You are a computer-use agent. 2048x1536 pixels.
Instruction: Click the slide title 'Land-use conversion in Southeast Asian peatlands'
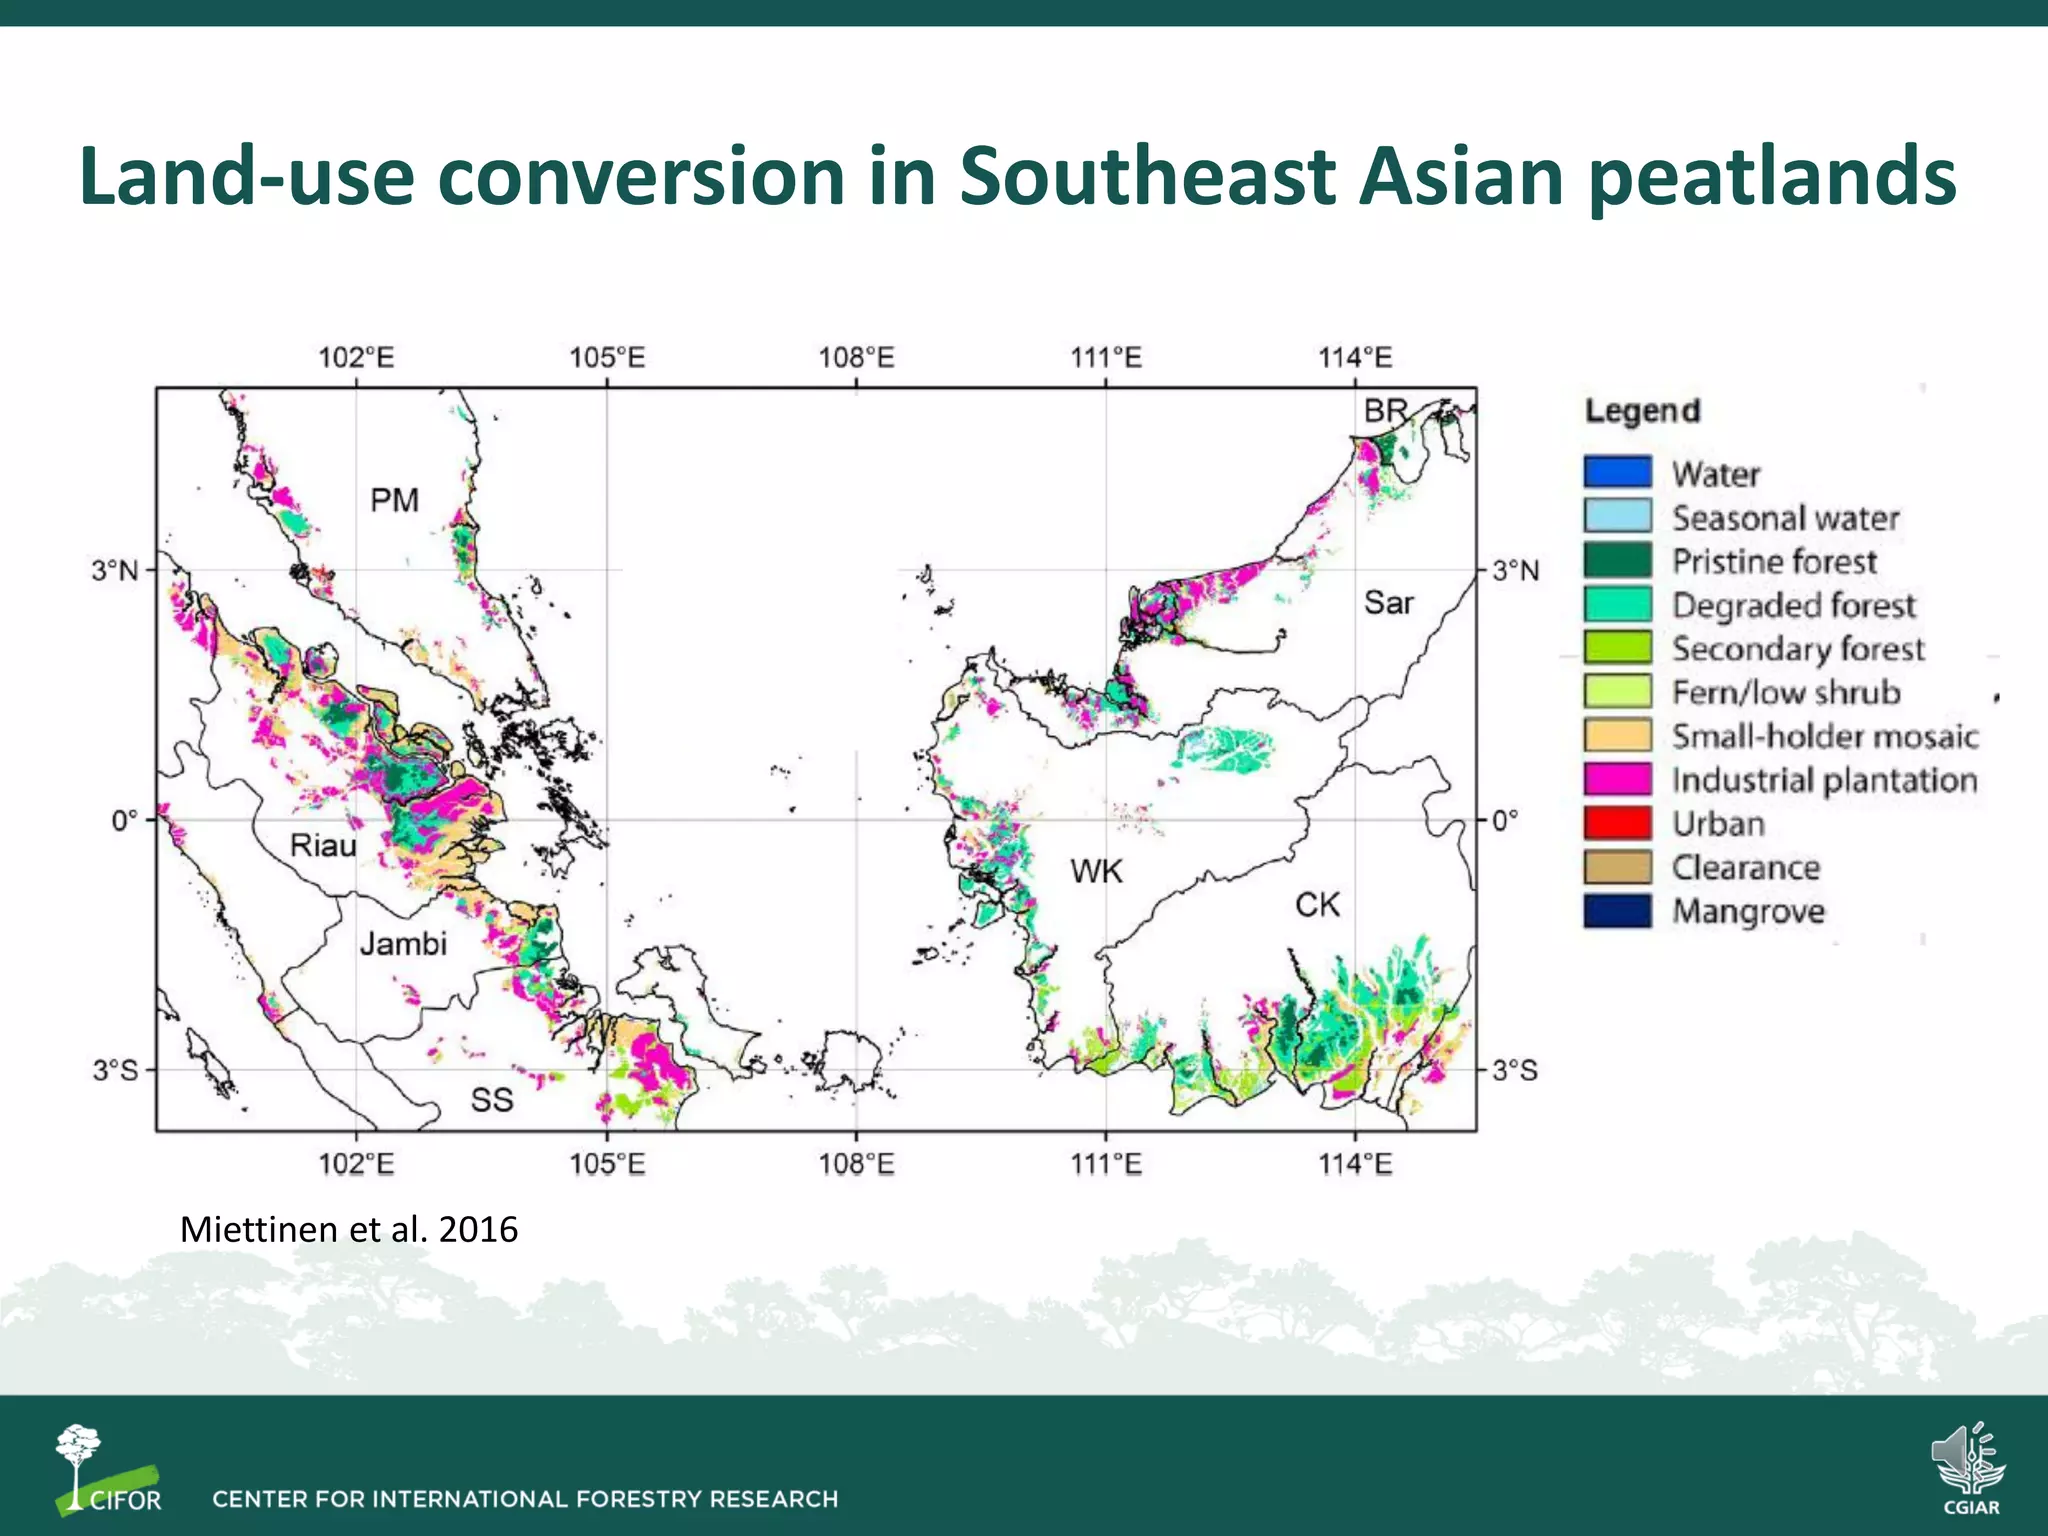(x=1017, y=178)
